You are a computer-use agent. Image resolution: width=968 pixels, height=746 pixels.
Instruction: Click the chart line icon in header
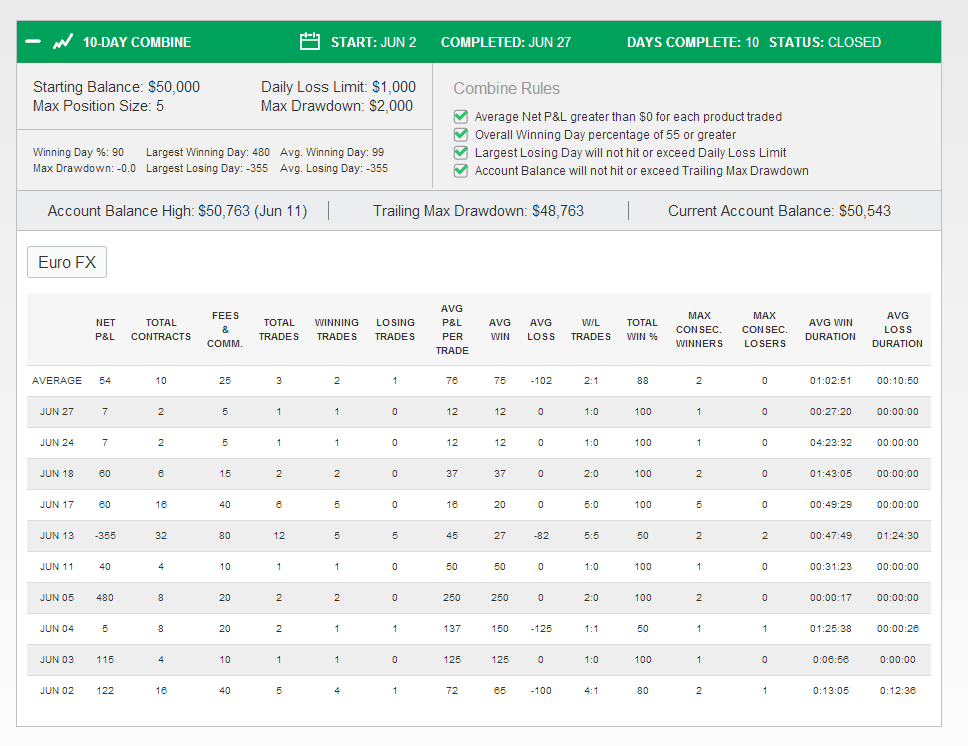(x=62, y=41)
